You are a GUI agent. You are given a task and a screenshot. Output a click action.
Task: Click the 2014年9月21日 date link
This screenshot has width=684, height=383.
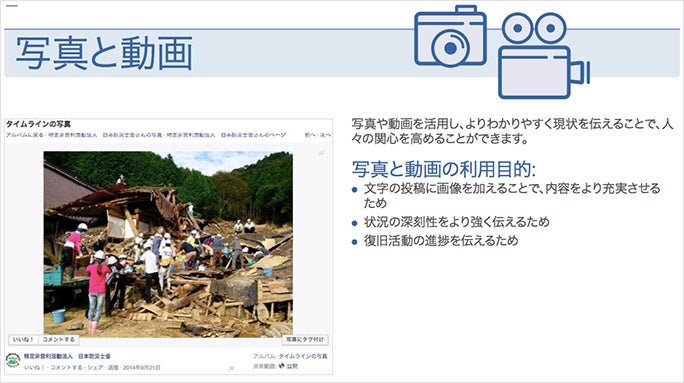(141, 367)
